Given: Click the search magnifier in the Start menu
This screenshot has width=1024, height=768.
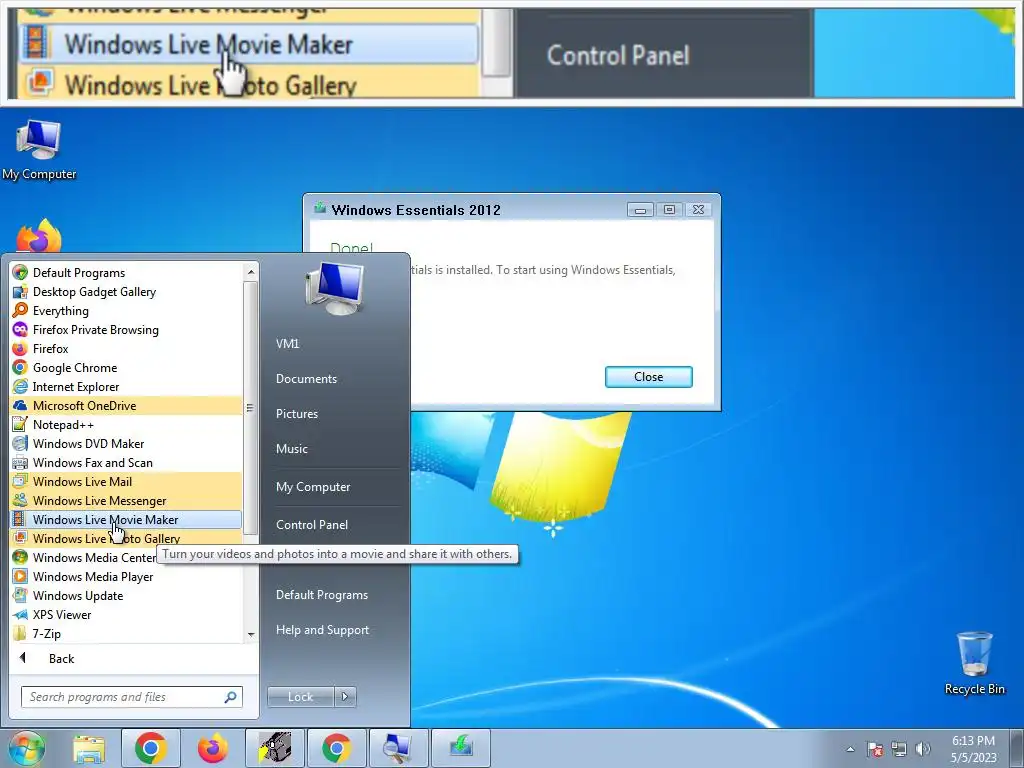Looking at the screenshot, I should pos(230,697).
